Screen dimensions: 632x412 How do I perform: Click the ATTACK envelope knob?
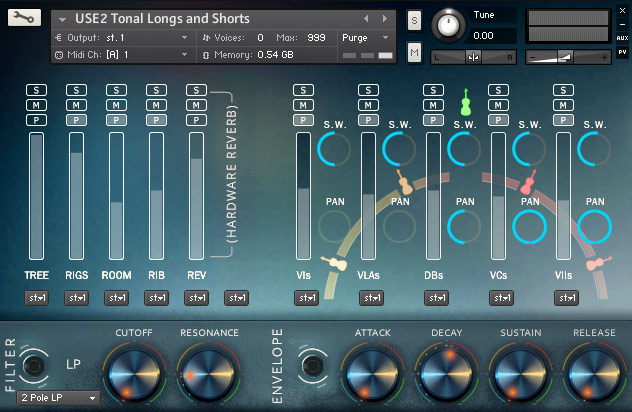[x=372, y=374]
